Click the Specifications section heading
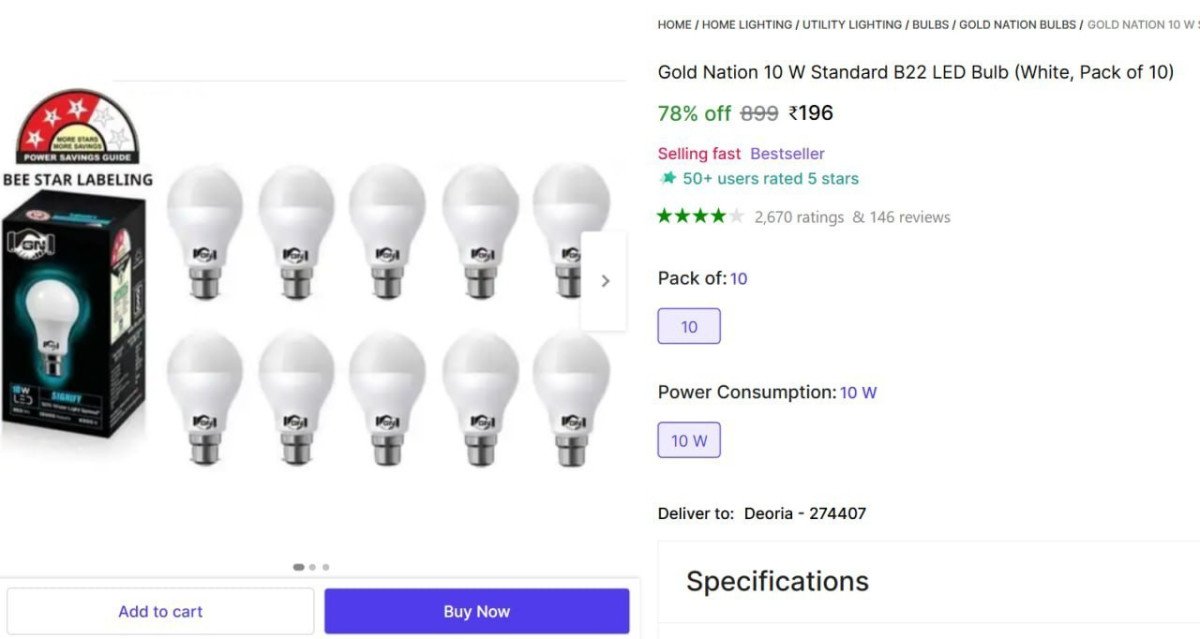The height and width of the screenshot is (639, 1200). [x=778, y=581]
